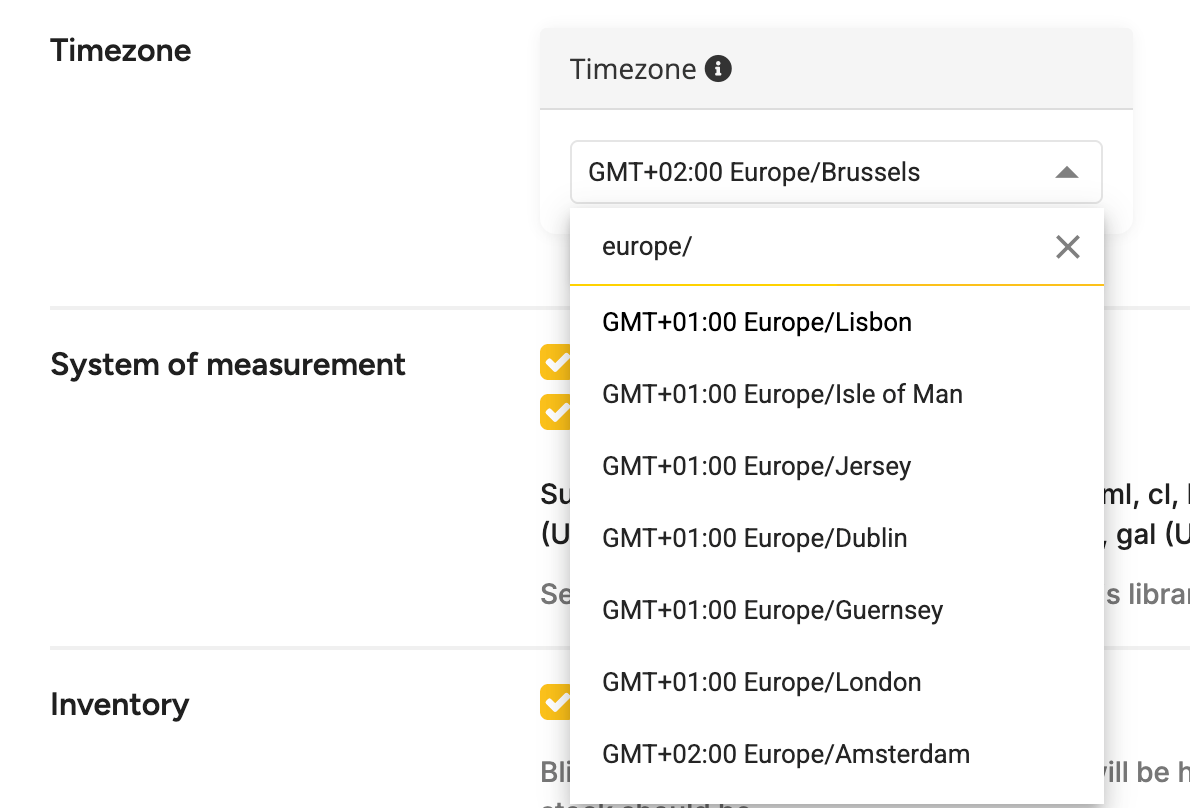Image resolution: width=1190 pixels, height=808 pixels.
Task: Choose GMT+01:00 Europe/Dublin timezone
Action: tap(836, 538)
